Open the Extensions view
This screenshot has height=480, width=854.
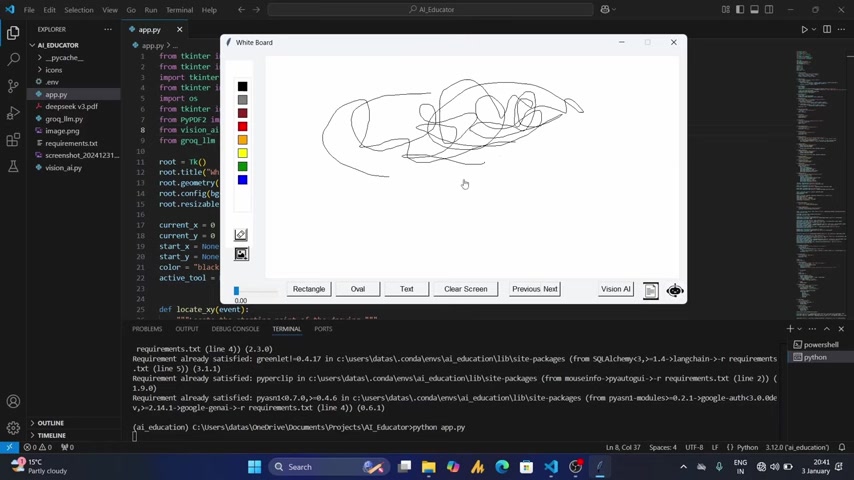(x=13, y=139)
